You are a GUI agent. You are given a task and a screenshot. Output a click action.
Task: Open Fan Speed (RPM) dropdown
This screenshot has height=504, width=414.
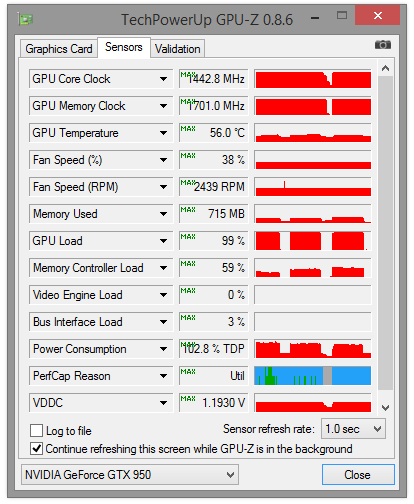(x=163, y=187)
